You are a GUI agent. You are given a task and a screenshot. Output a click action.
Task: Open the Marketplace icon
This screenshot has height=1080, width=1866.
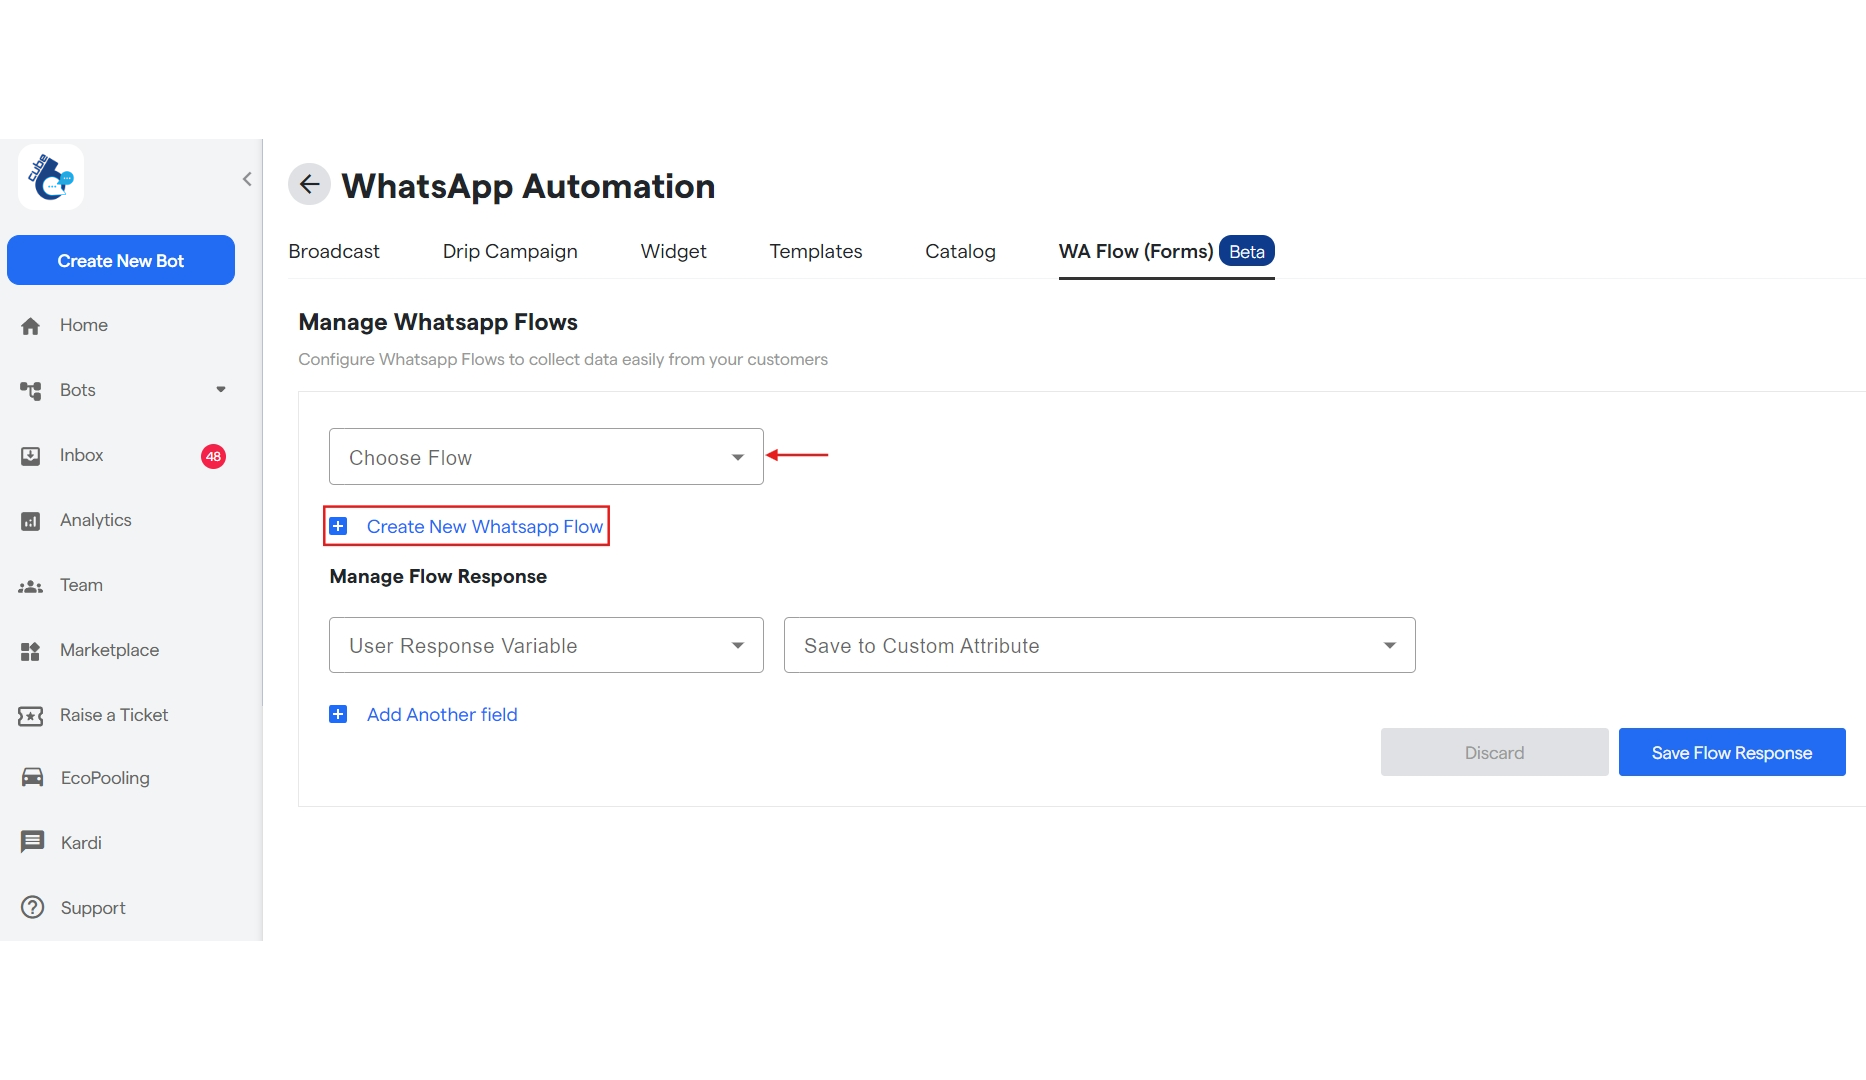pyautogui.click(x=31, y=650)
